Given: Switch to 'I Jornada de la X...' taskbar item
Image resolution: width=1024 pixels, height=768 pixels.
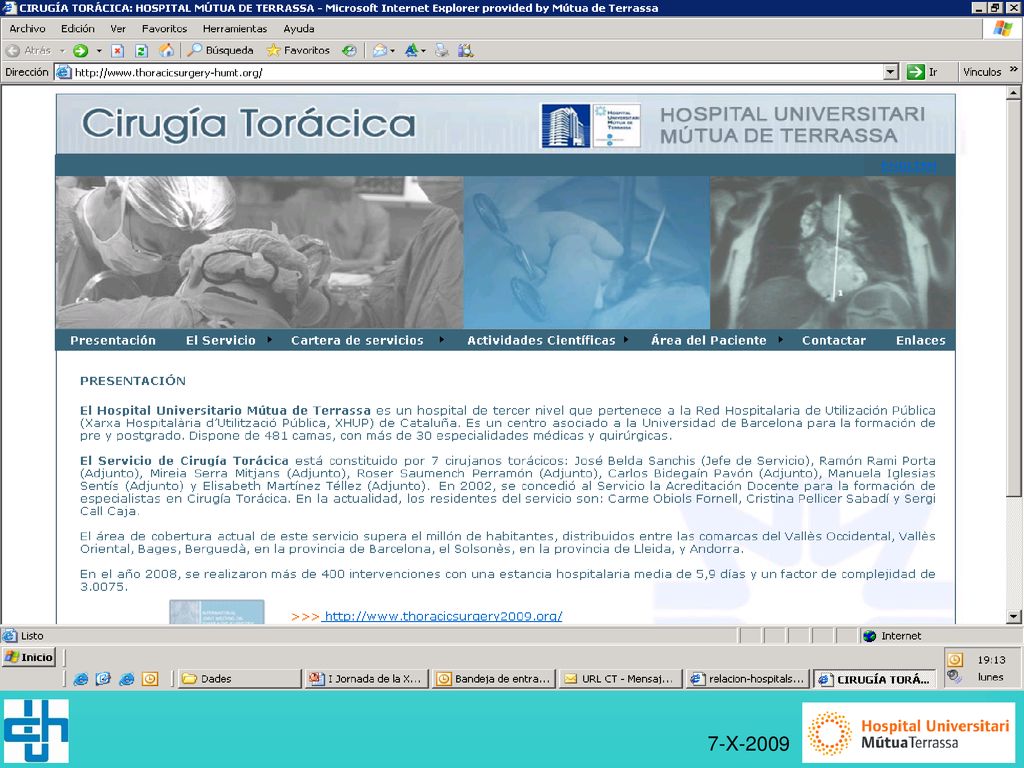Looking at the screenshot, I should [x=366, y=679].
